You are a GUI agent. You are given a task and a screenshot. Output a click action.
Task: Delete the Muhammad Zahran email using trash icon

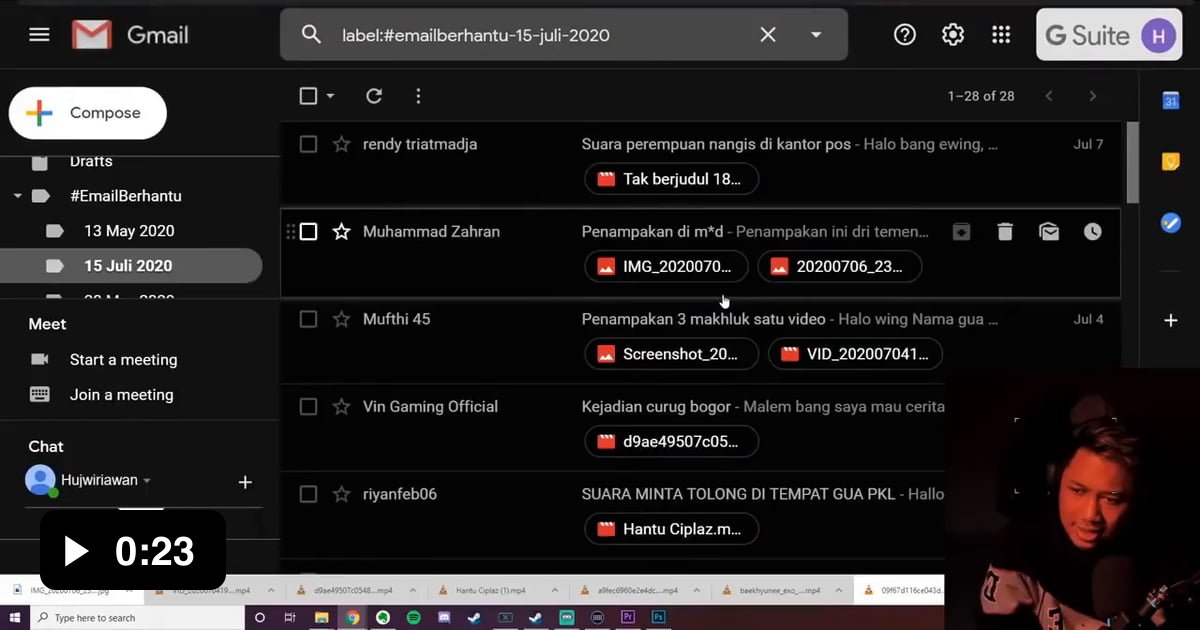[1005, 232]
